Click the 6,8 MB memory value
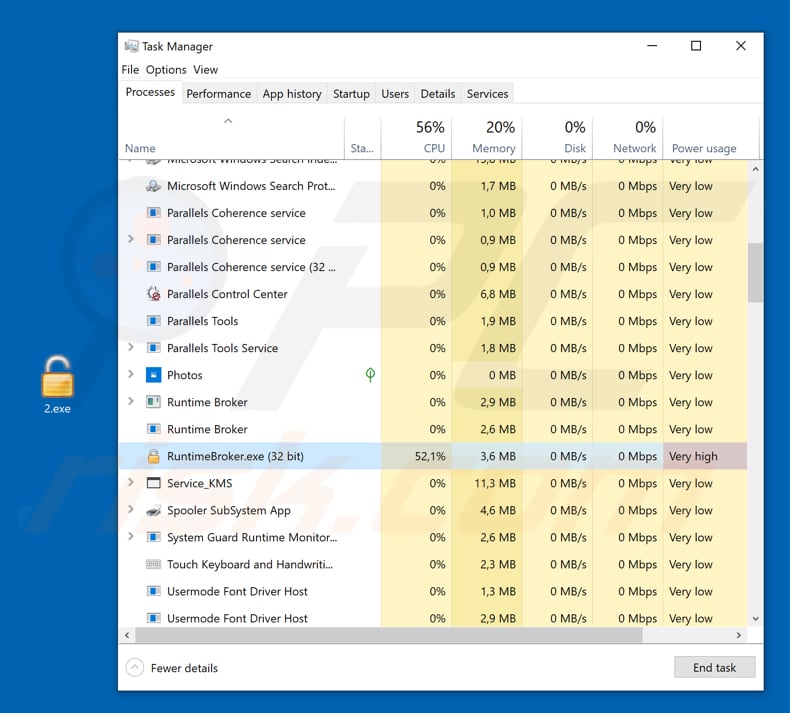 pyautogui.click(x=498, y=294)
